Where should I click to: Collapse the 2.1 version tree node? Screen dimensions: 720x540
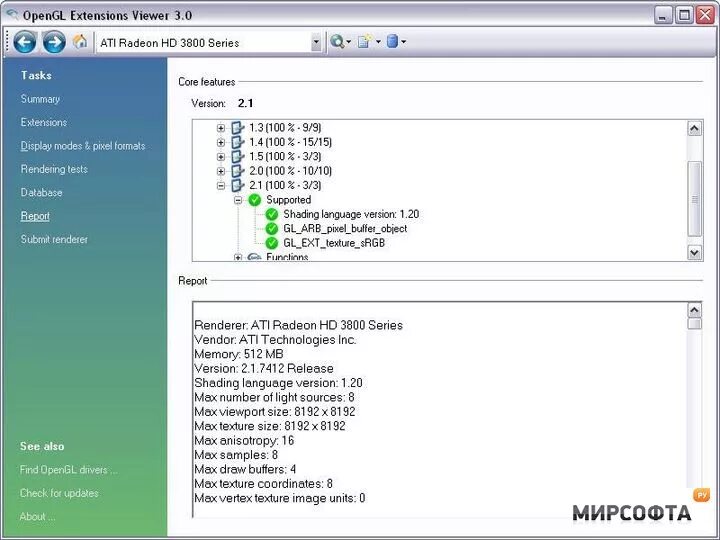pos(221,186)
